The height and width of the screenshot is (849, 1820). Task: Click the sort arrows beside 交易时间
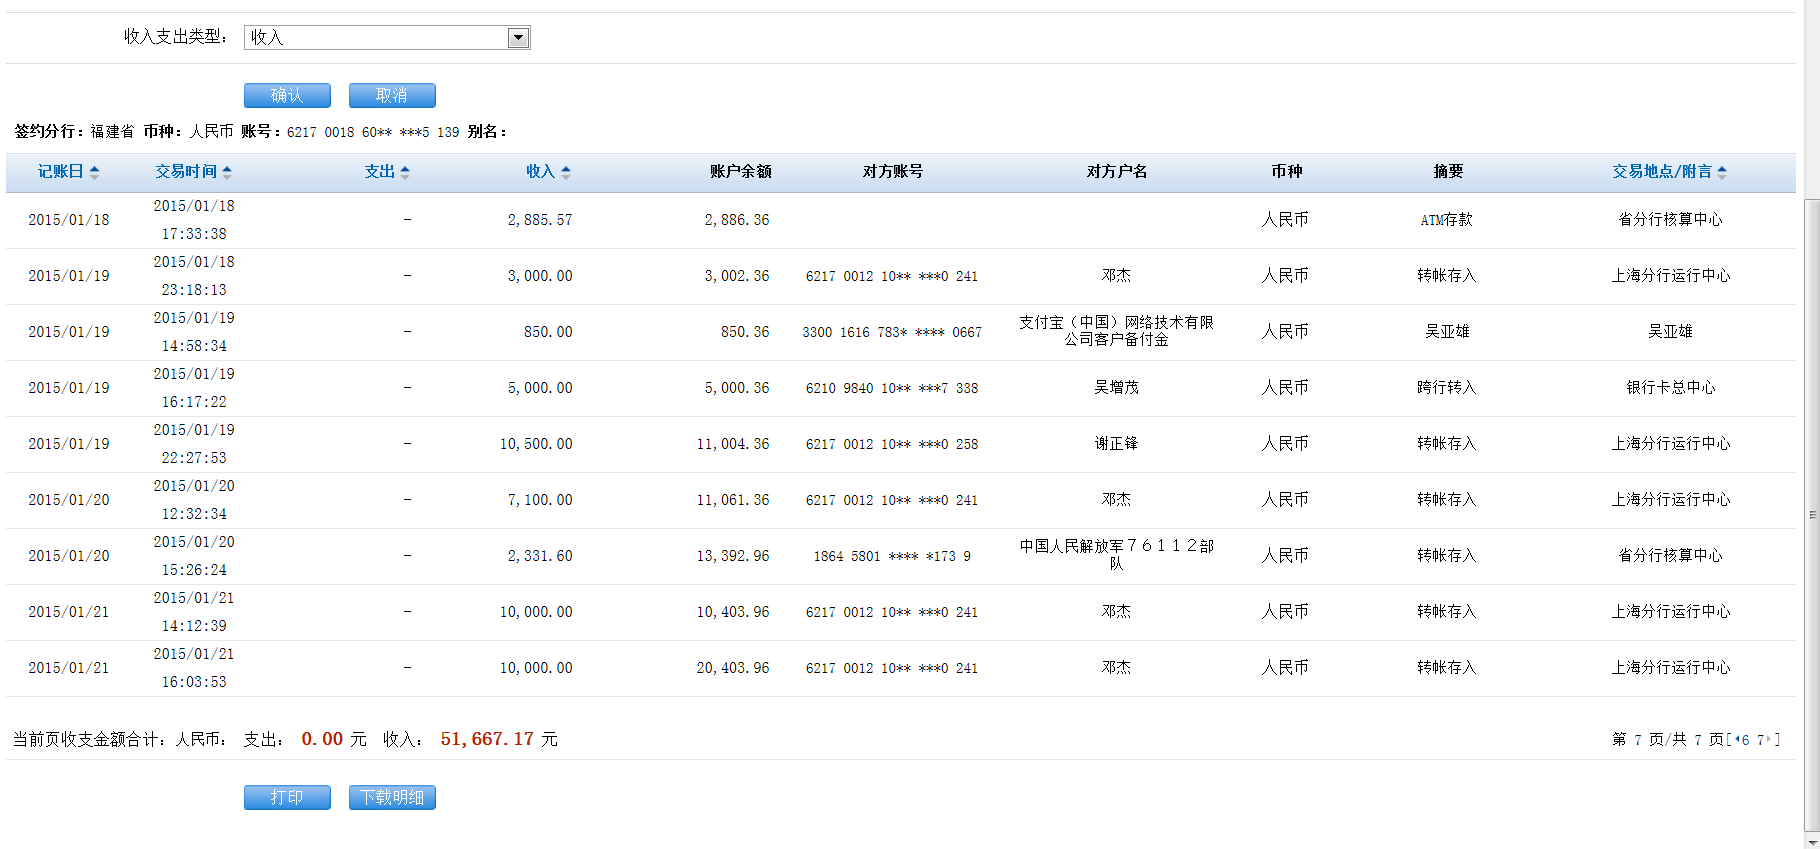(227, 172)
